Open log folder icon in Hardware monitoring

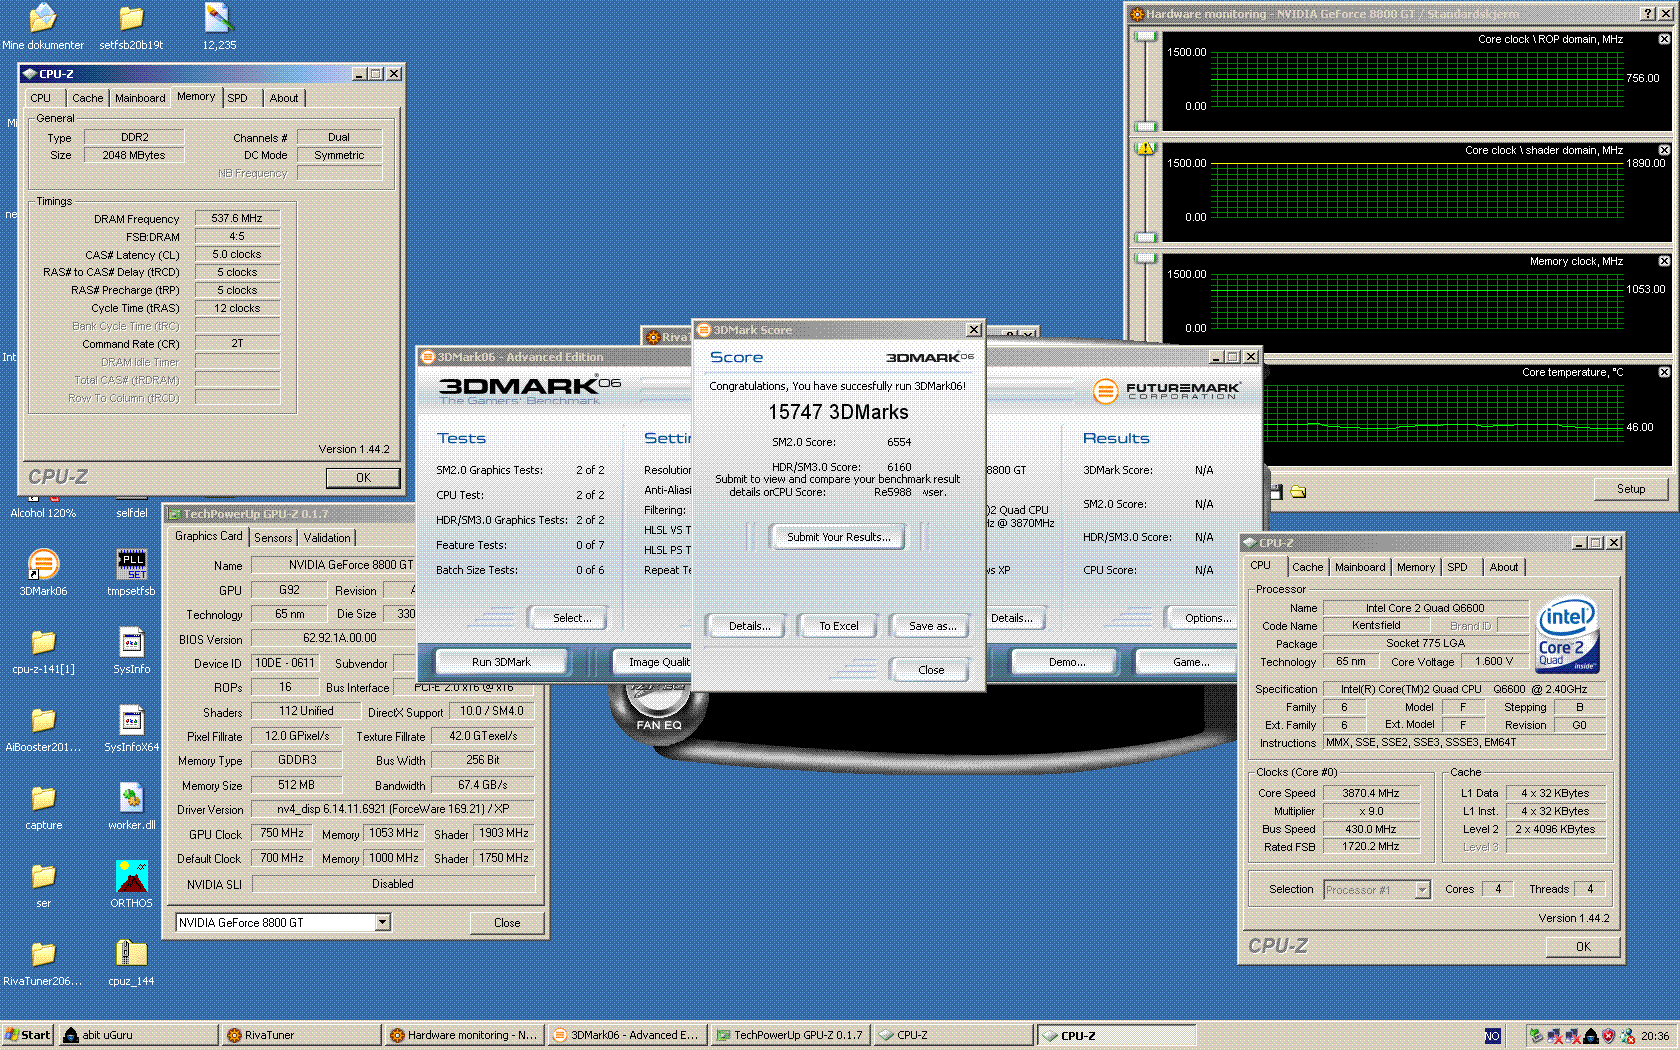1298,492
